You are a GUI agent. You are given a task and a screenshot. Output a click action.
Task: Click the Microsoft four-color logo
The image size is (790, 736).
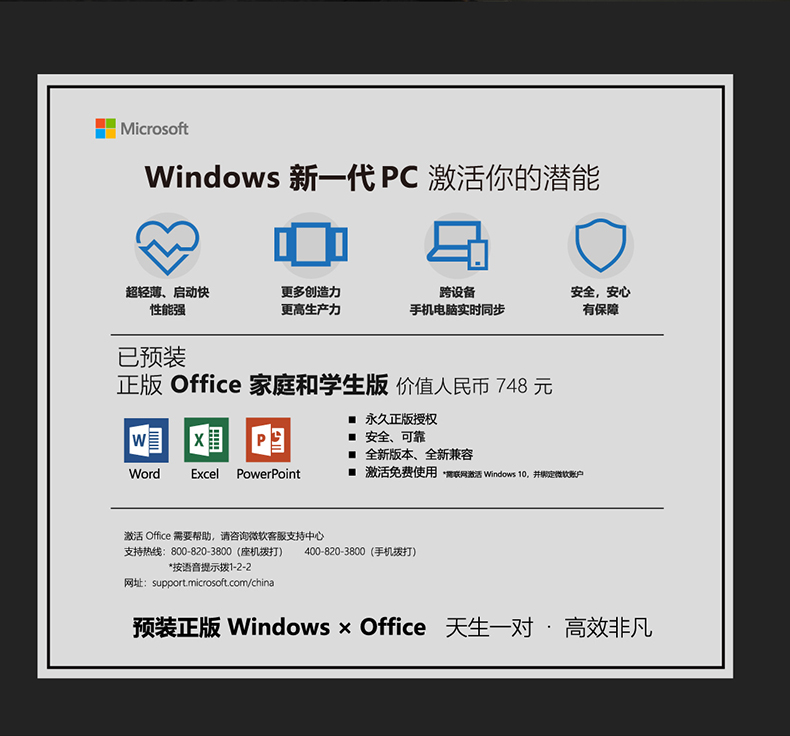105,128
